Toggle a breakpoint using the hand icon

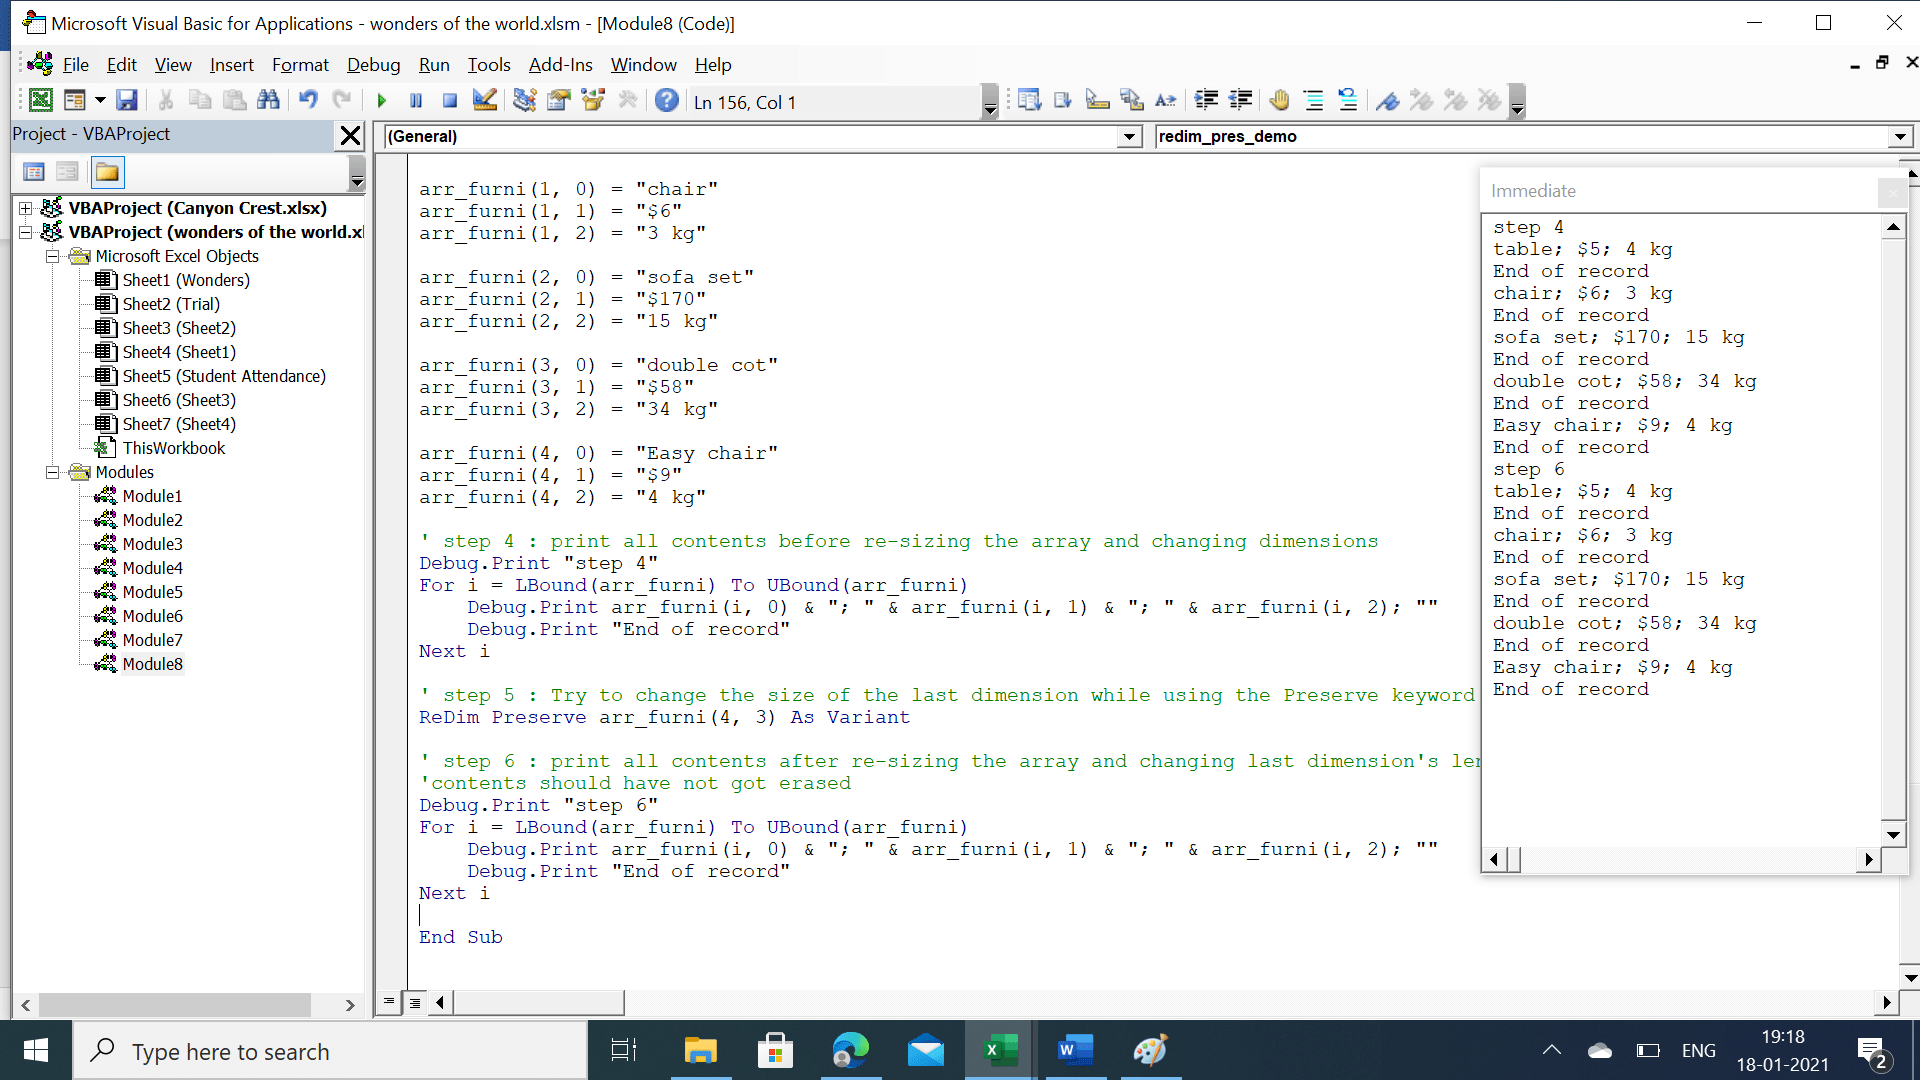coord(1280,100)
